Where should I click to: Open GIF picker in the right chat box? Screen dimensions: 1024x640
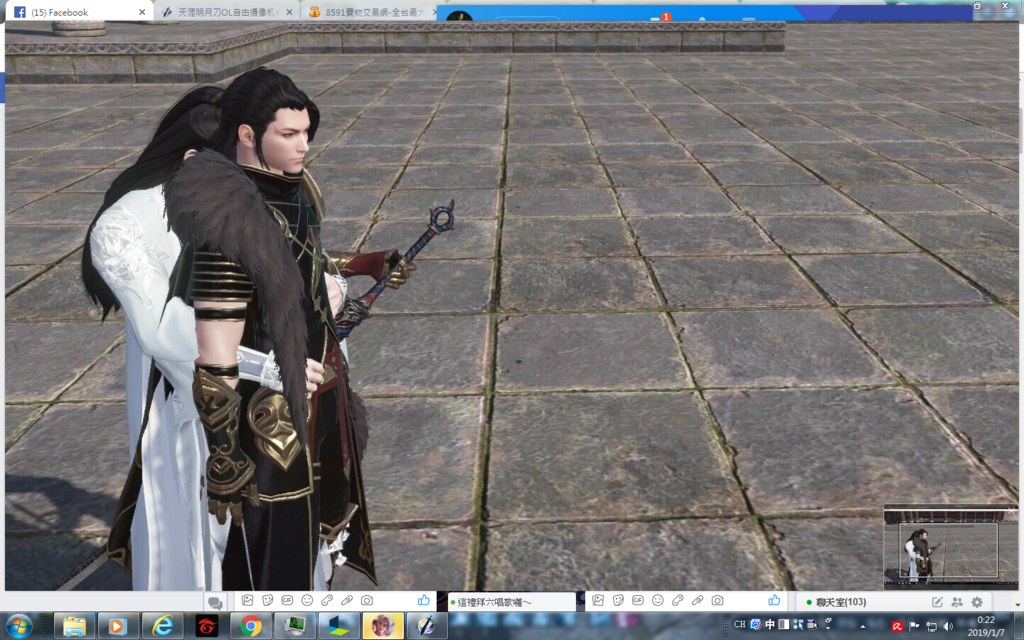637,600
